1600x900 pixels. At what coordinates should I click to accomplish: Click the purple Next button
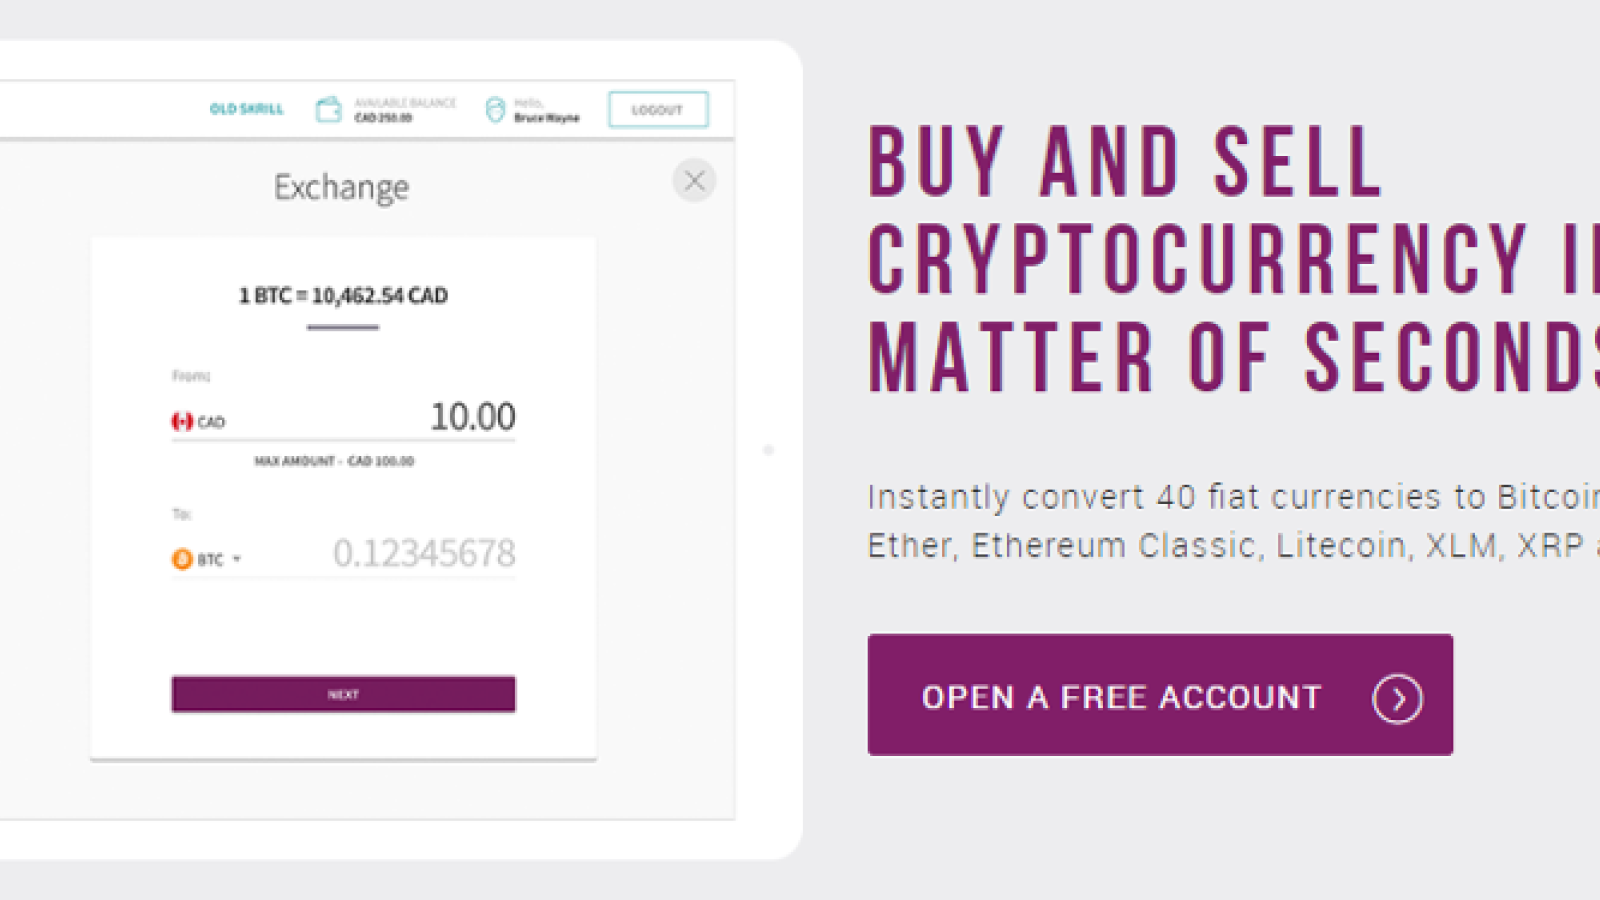[343, 694]
